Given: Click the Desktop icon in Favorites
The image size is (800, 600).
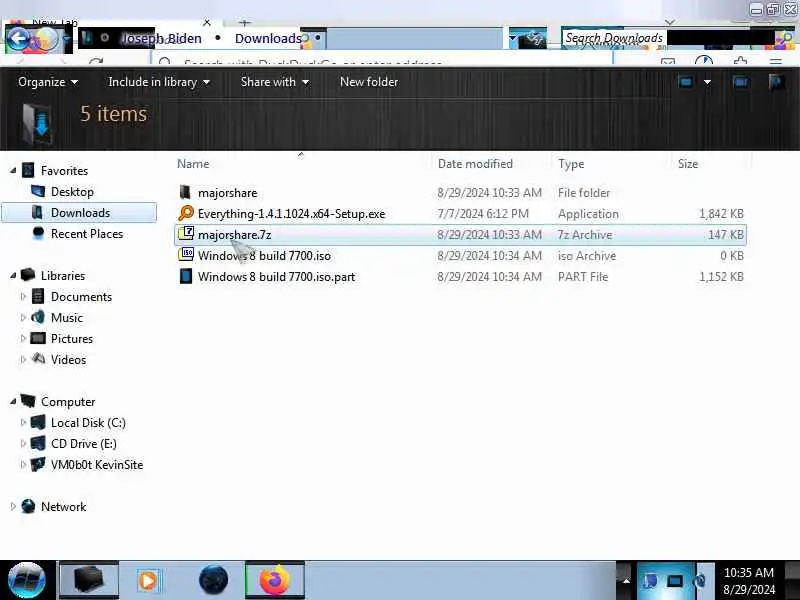Looking at the screenshot, I should 38,191.
